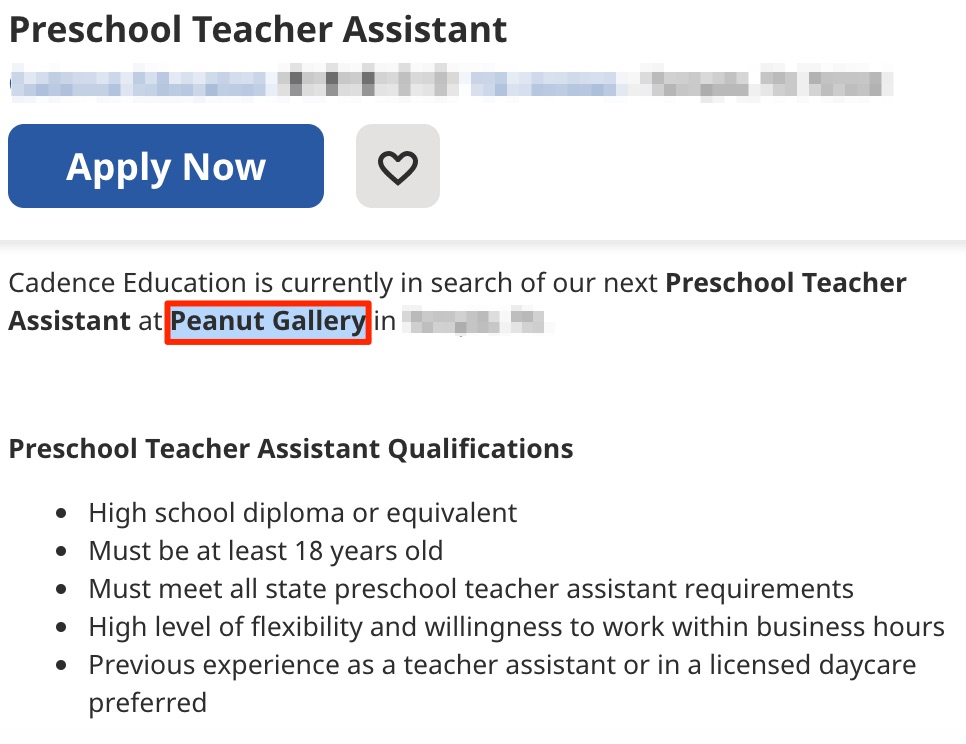This screenshot has width=966, height=744.
Task: Click bold Preschool Teacher text in the paragraph
Action: click(785, 283)
